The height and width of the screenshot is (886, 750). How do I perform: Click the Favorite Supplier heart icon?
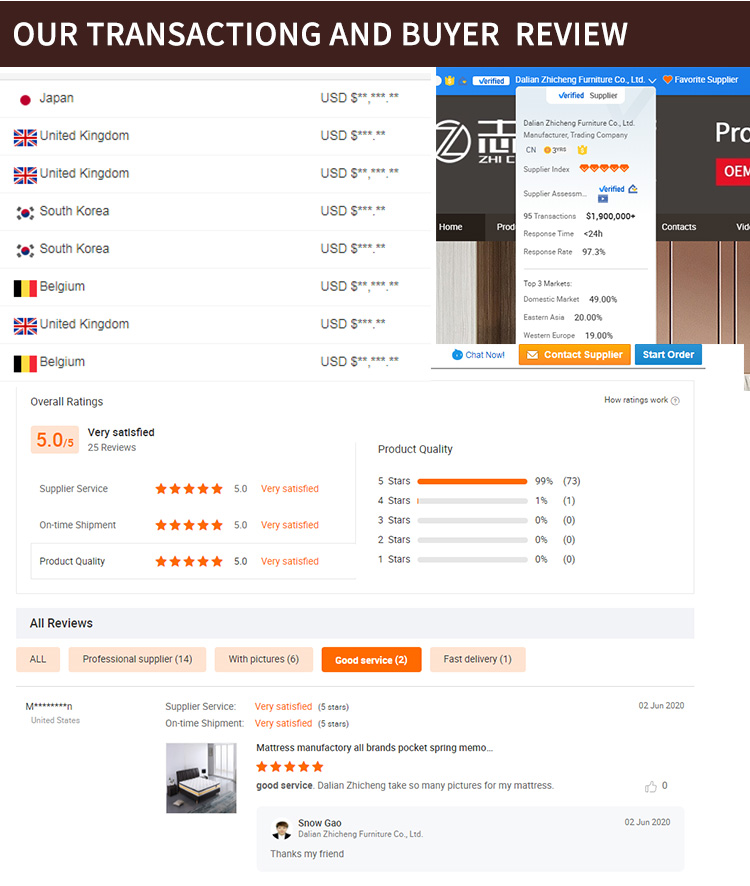click(x=667, y=80)
